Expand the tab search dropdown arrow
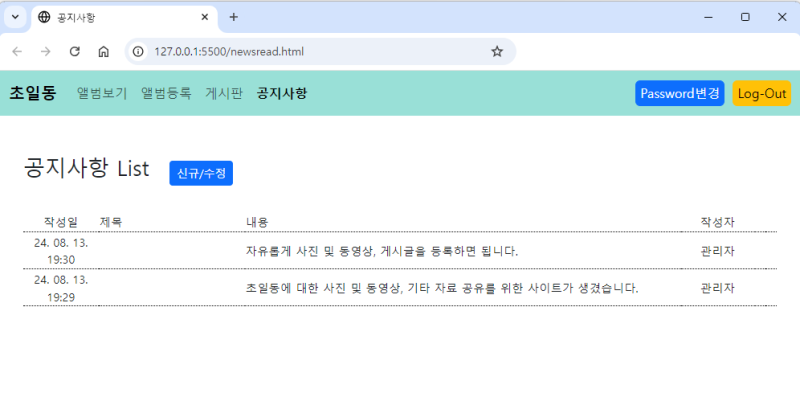 [x=15, y=17]
